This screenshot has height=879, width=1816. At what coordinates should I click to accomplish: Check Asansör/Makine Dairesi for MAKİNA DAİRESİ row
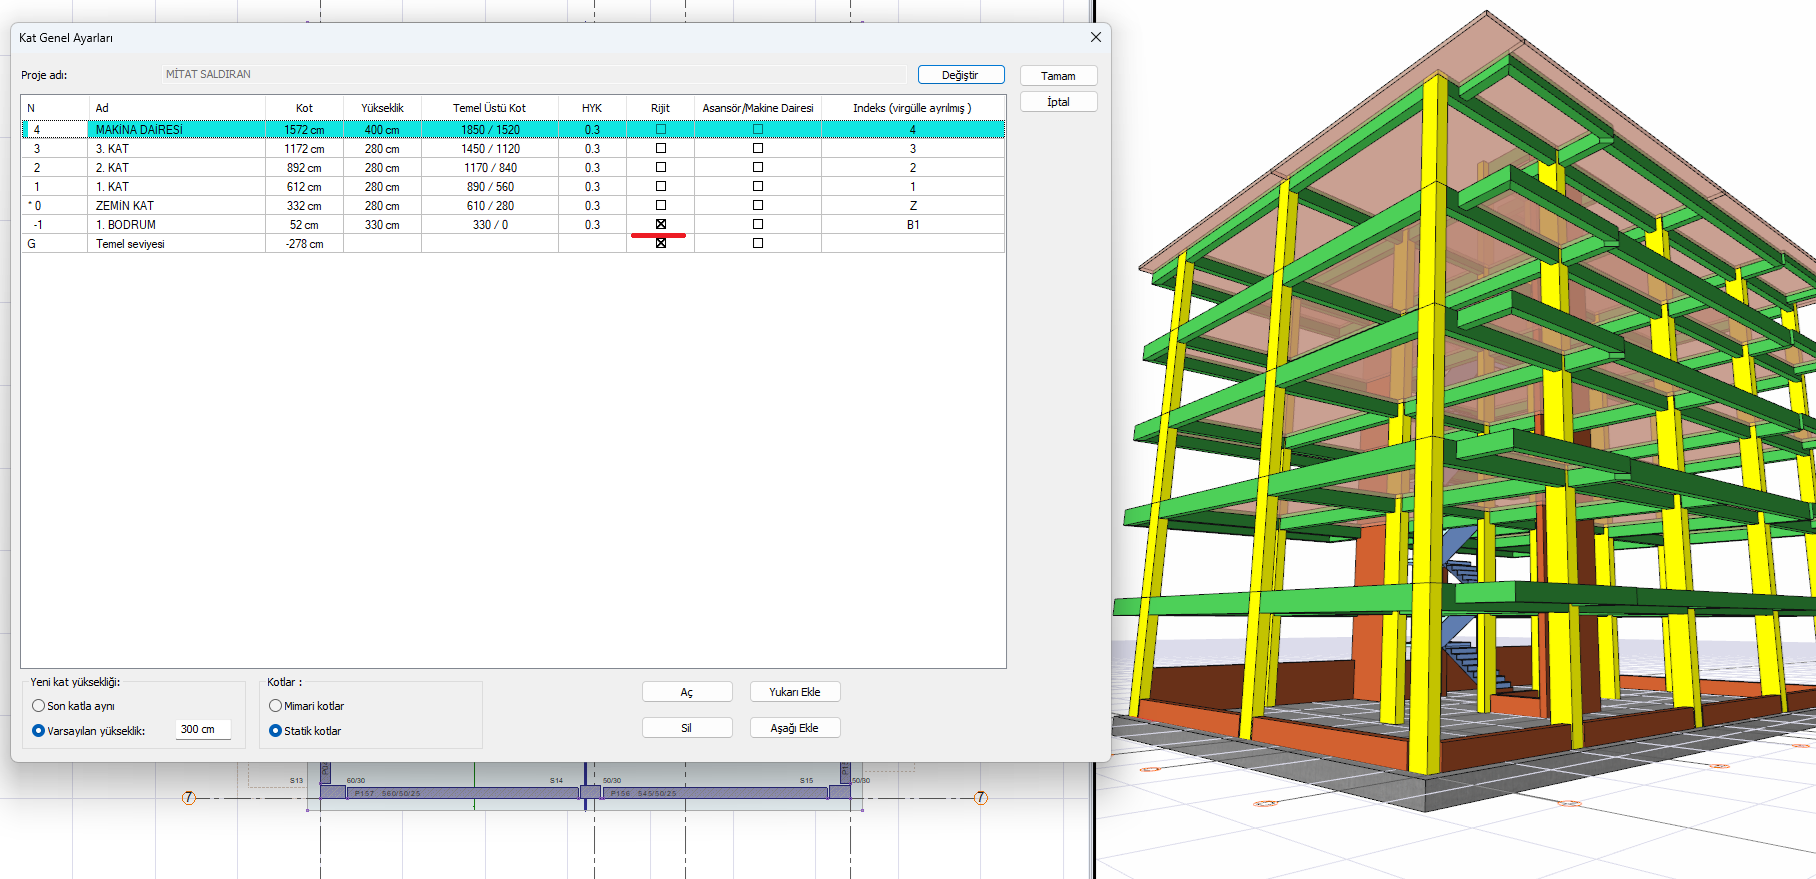(757, 129)
